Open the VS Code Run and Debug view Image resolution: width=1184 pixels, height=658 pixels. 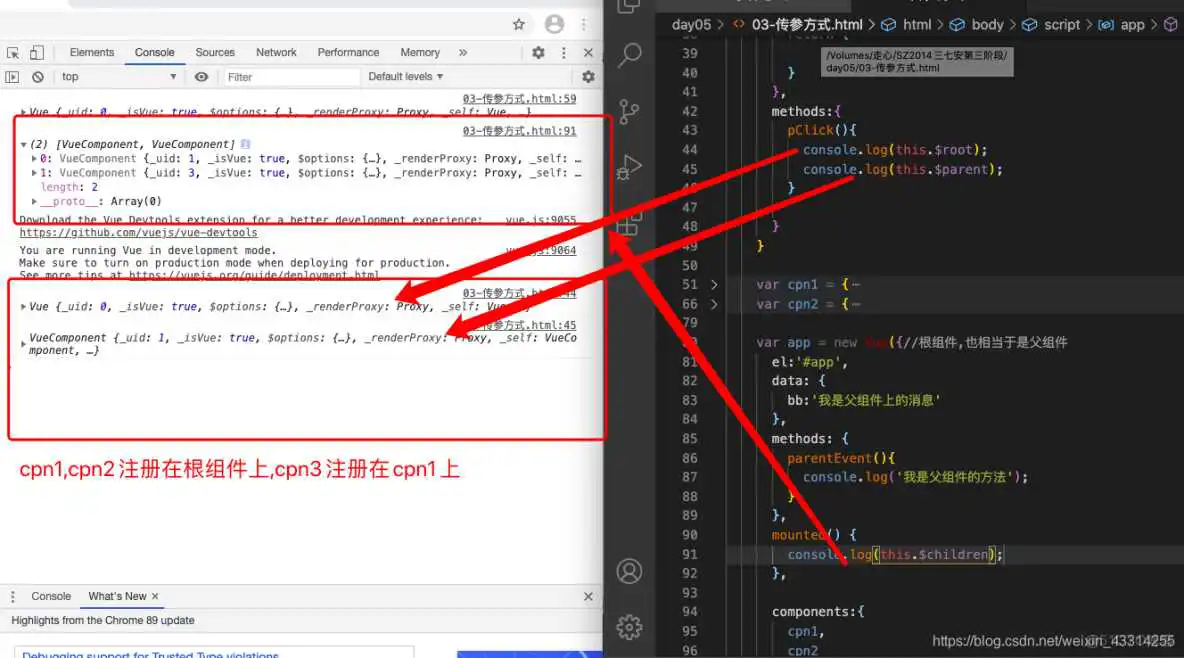pyautogui.click(x=629, y=167)
